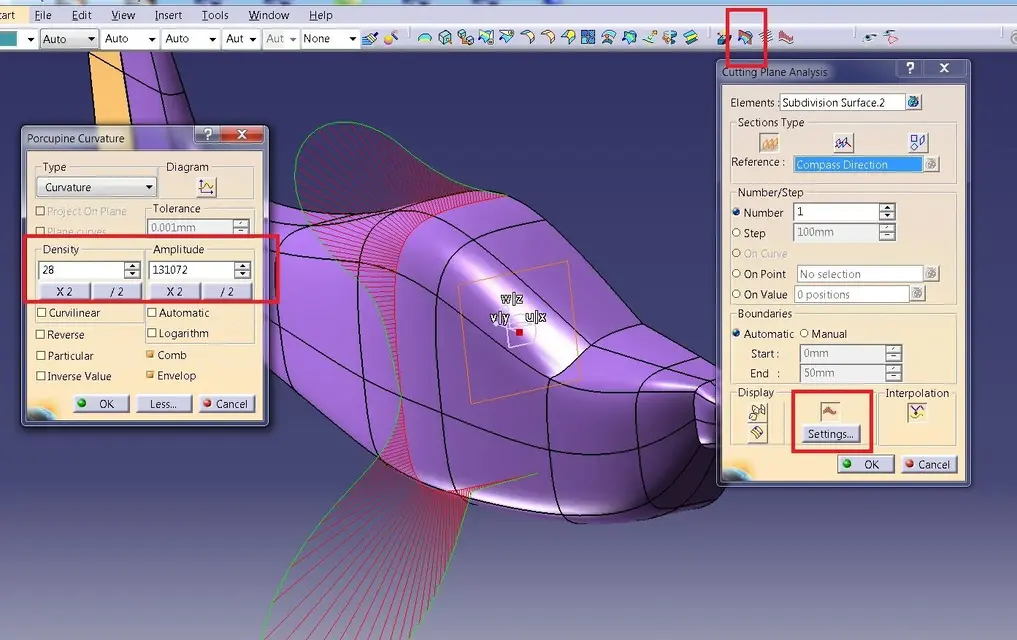The height and width of the screenshot is (640, 1017).
Task: Toggle the Envelop checkbox
Action: (x=150, y=375)
